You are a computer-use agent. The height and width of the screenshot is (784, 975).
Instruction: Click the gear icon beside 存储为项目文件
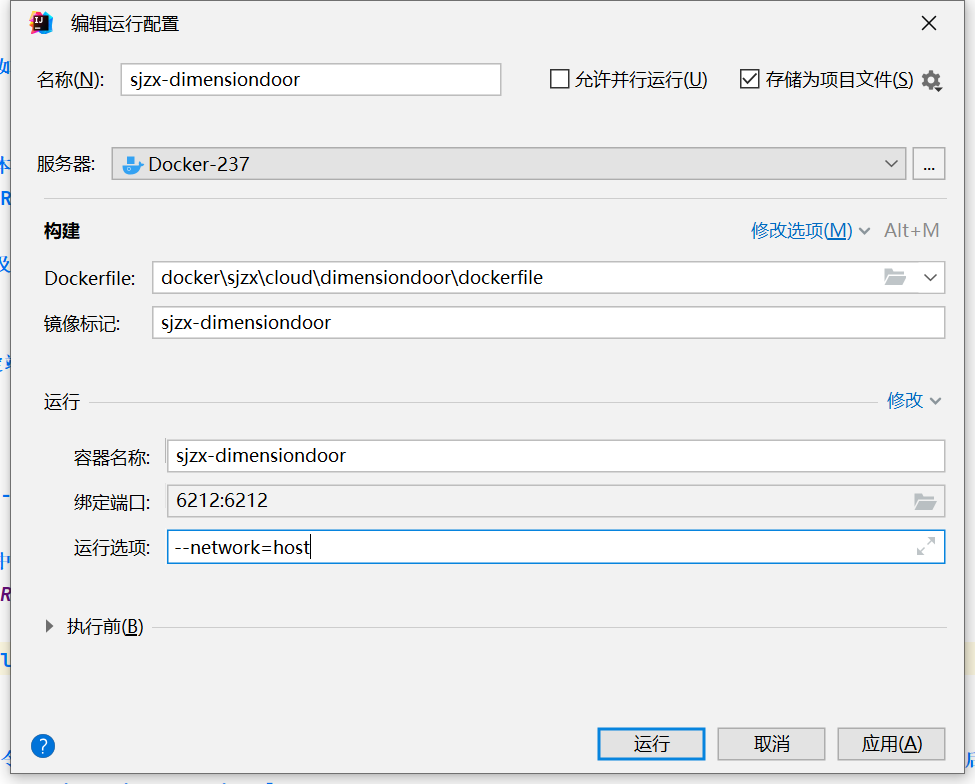(931, 81)
